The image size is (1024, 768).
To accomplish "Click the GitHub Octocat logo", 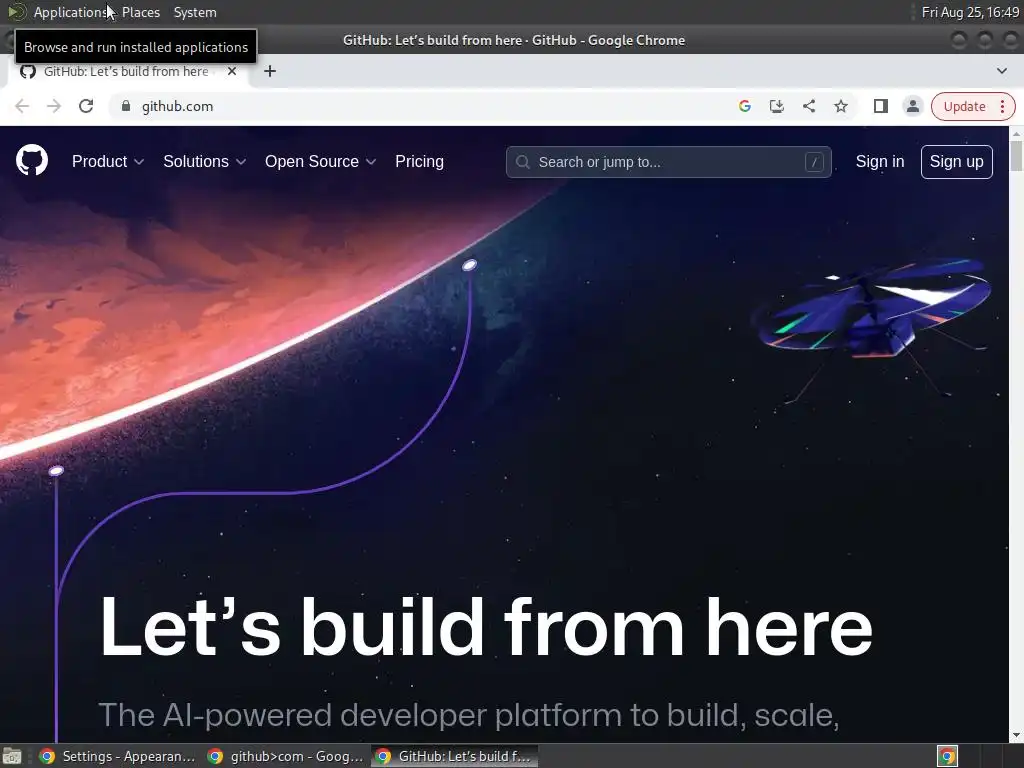I will coord(32,161).
